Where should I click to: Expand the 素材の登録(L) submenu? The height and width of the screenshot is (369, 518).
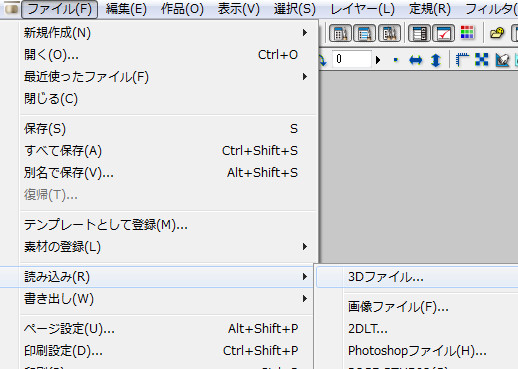(166, 247)
